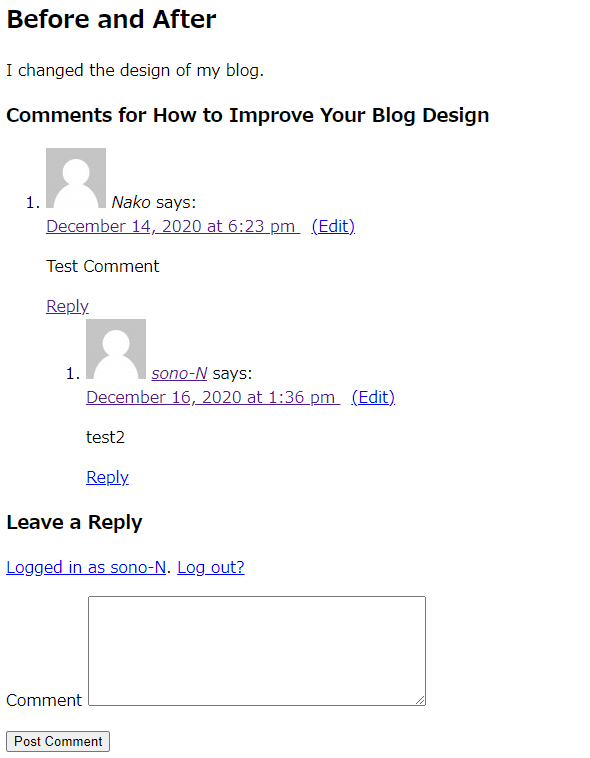Open the December 16, 2020 comment permalink

click(213, 397)
